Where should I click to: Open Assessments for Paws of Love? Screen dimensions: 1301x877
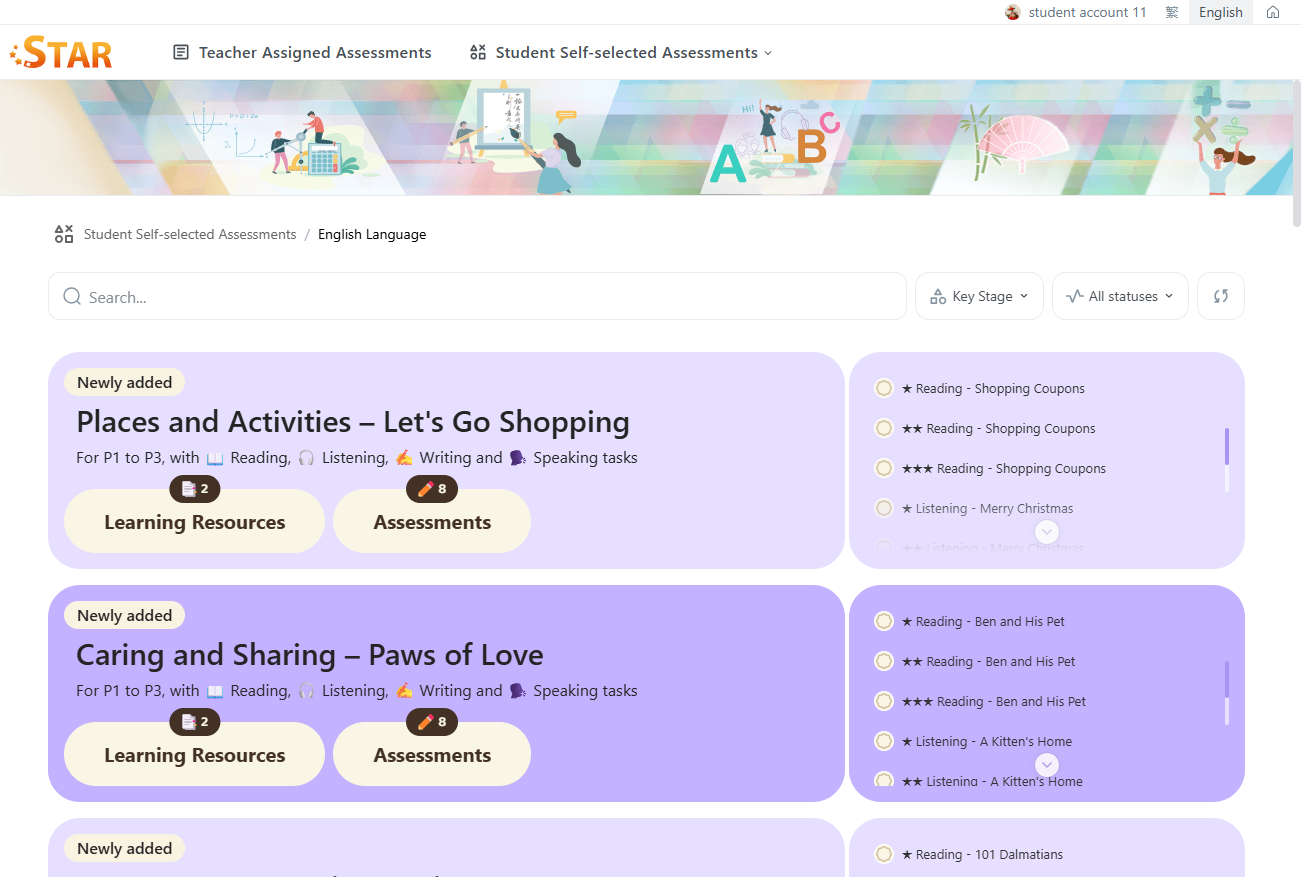432,755
